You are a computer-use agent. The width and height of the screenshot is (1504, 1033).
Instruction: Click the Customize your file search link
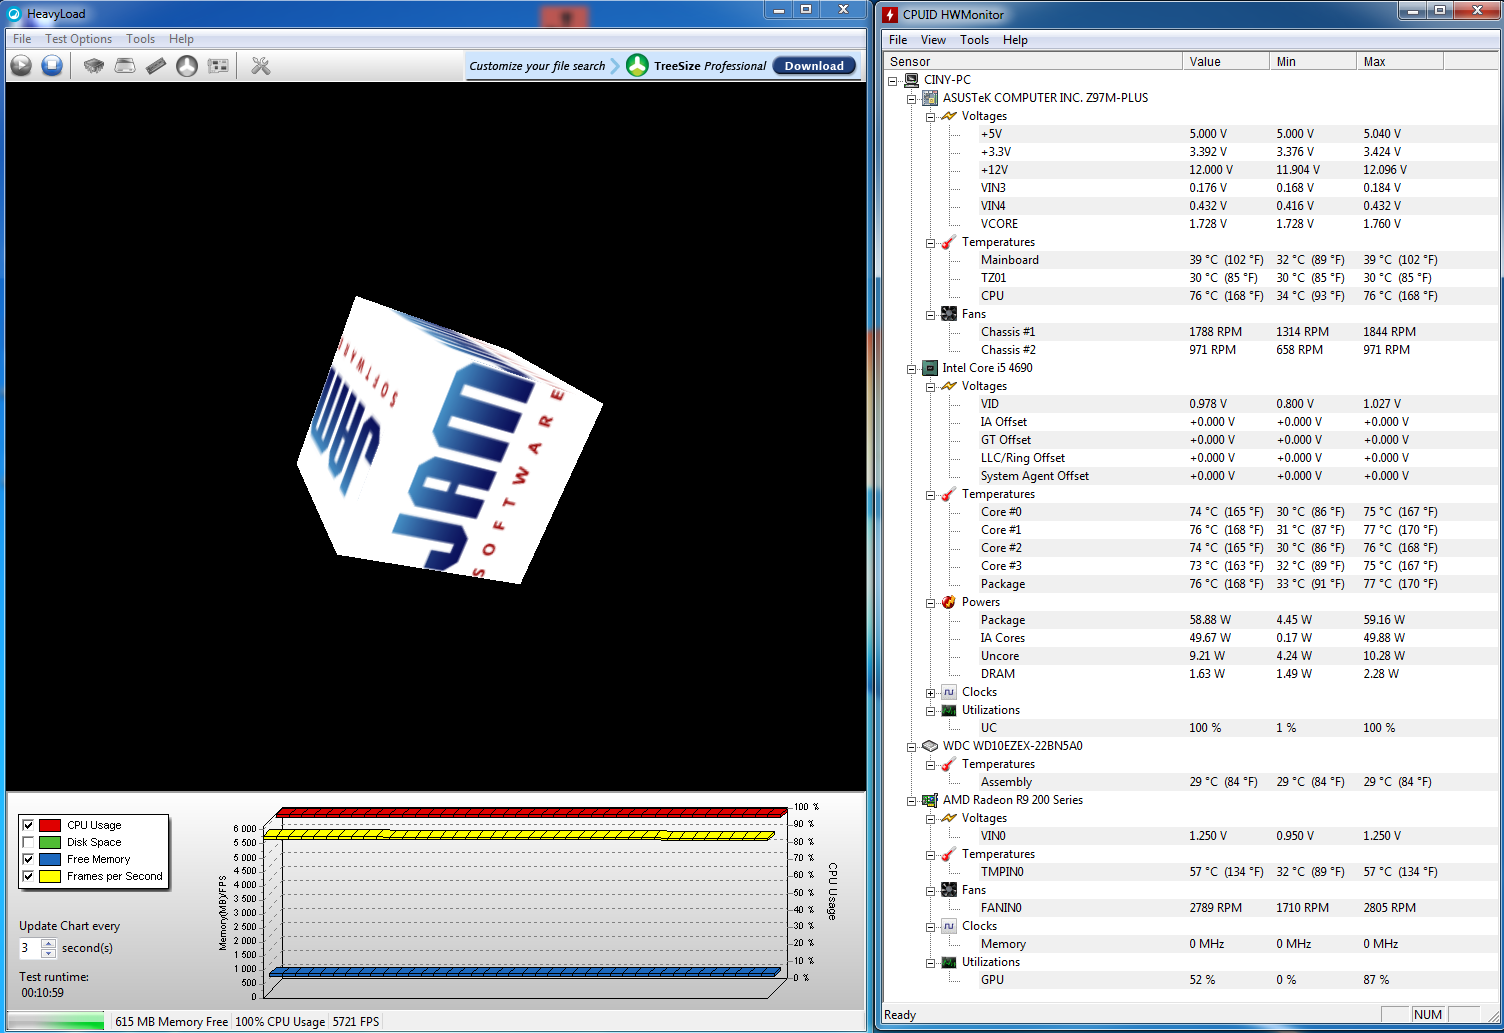pos(537,66)
